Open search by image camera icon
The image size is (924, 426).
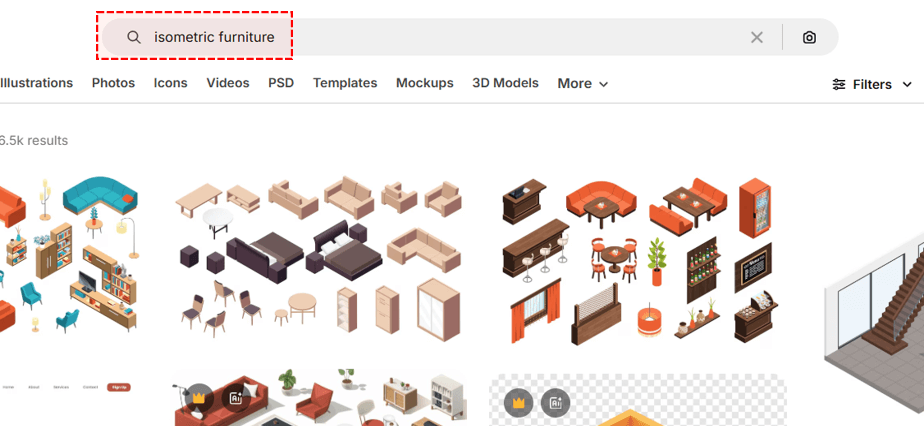click(809, 37)
